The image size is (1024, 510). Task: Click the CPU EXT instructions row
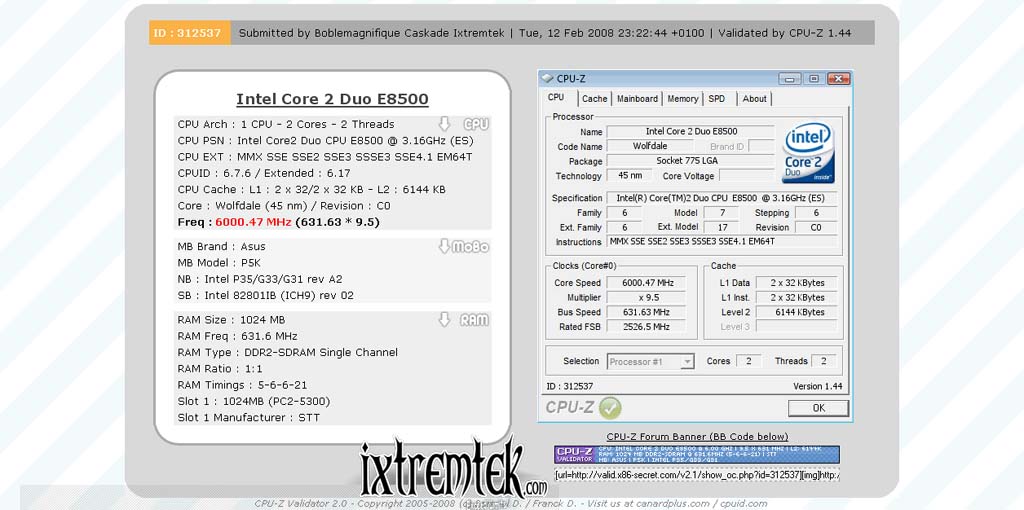325,157
